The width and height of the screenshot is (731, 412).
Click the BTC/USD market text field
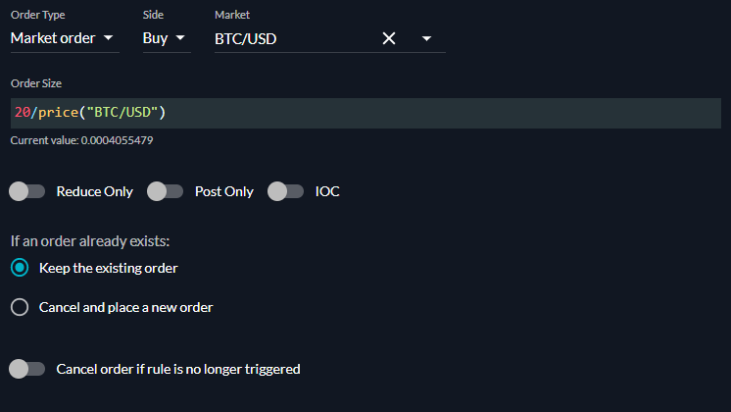[x=295, y=39]
